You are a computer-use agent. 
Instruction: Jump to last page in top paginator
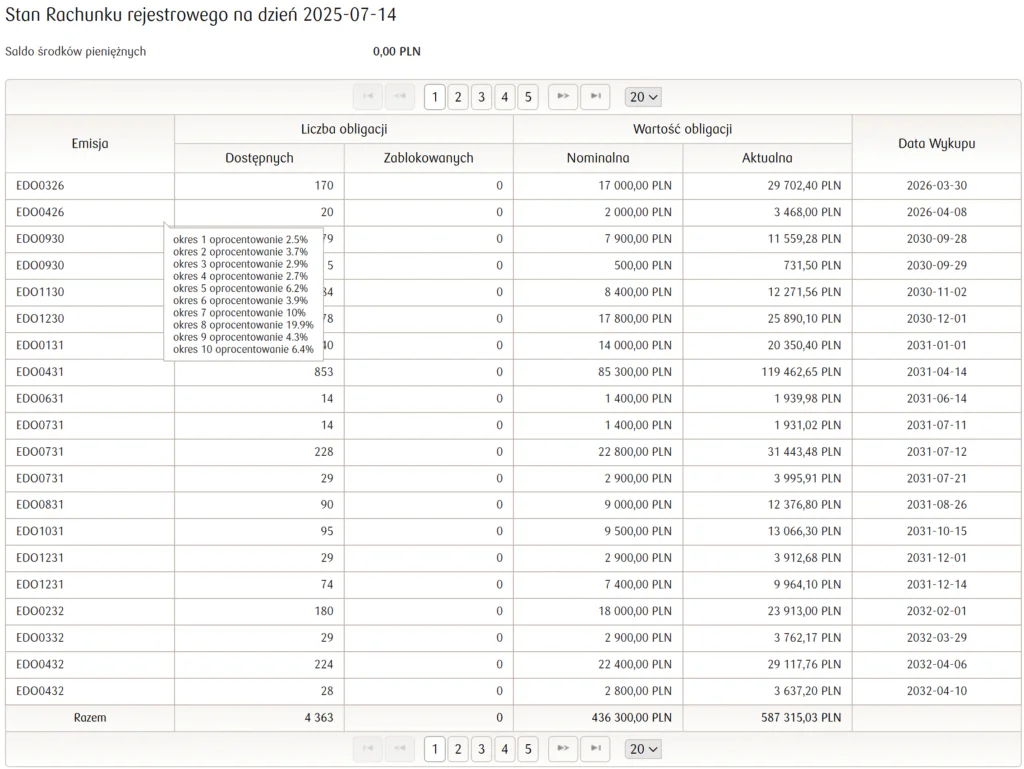pyautogui.click(x=595, y=97)
